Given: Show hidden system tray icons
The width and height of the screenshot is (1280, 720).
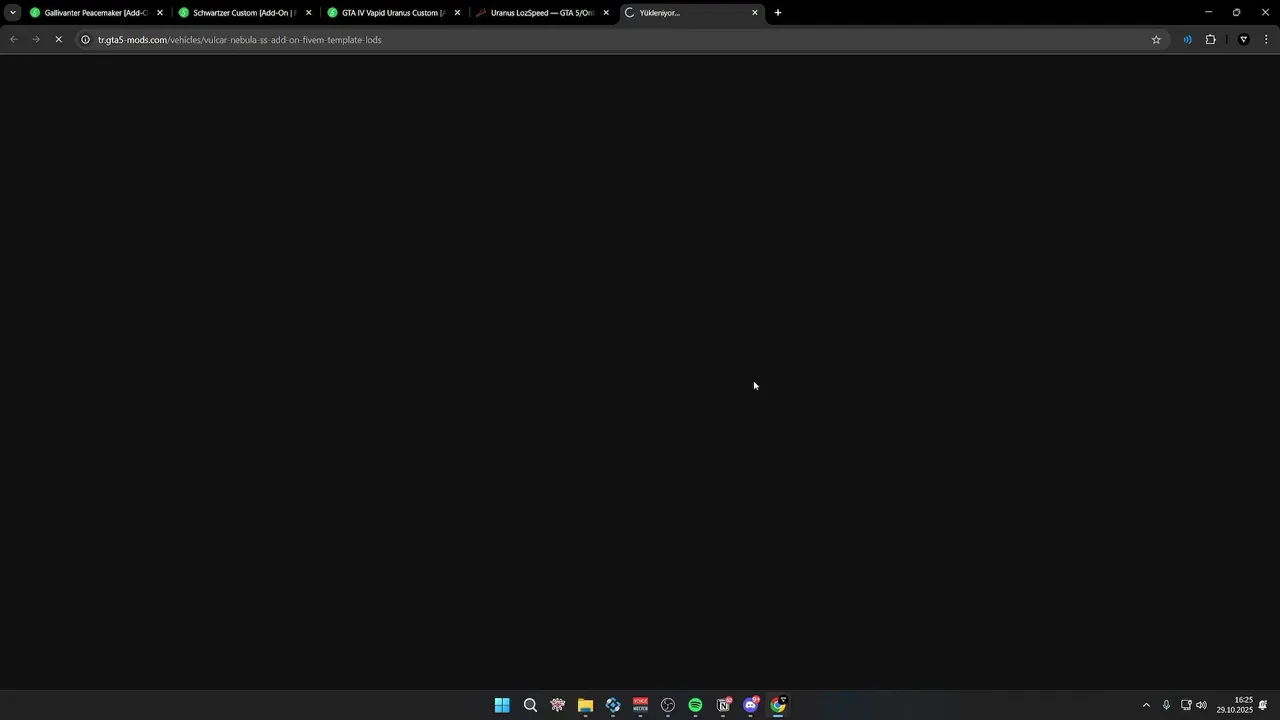Looking at the screenshot, I should coord(1146,705).
